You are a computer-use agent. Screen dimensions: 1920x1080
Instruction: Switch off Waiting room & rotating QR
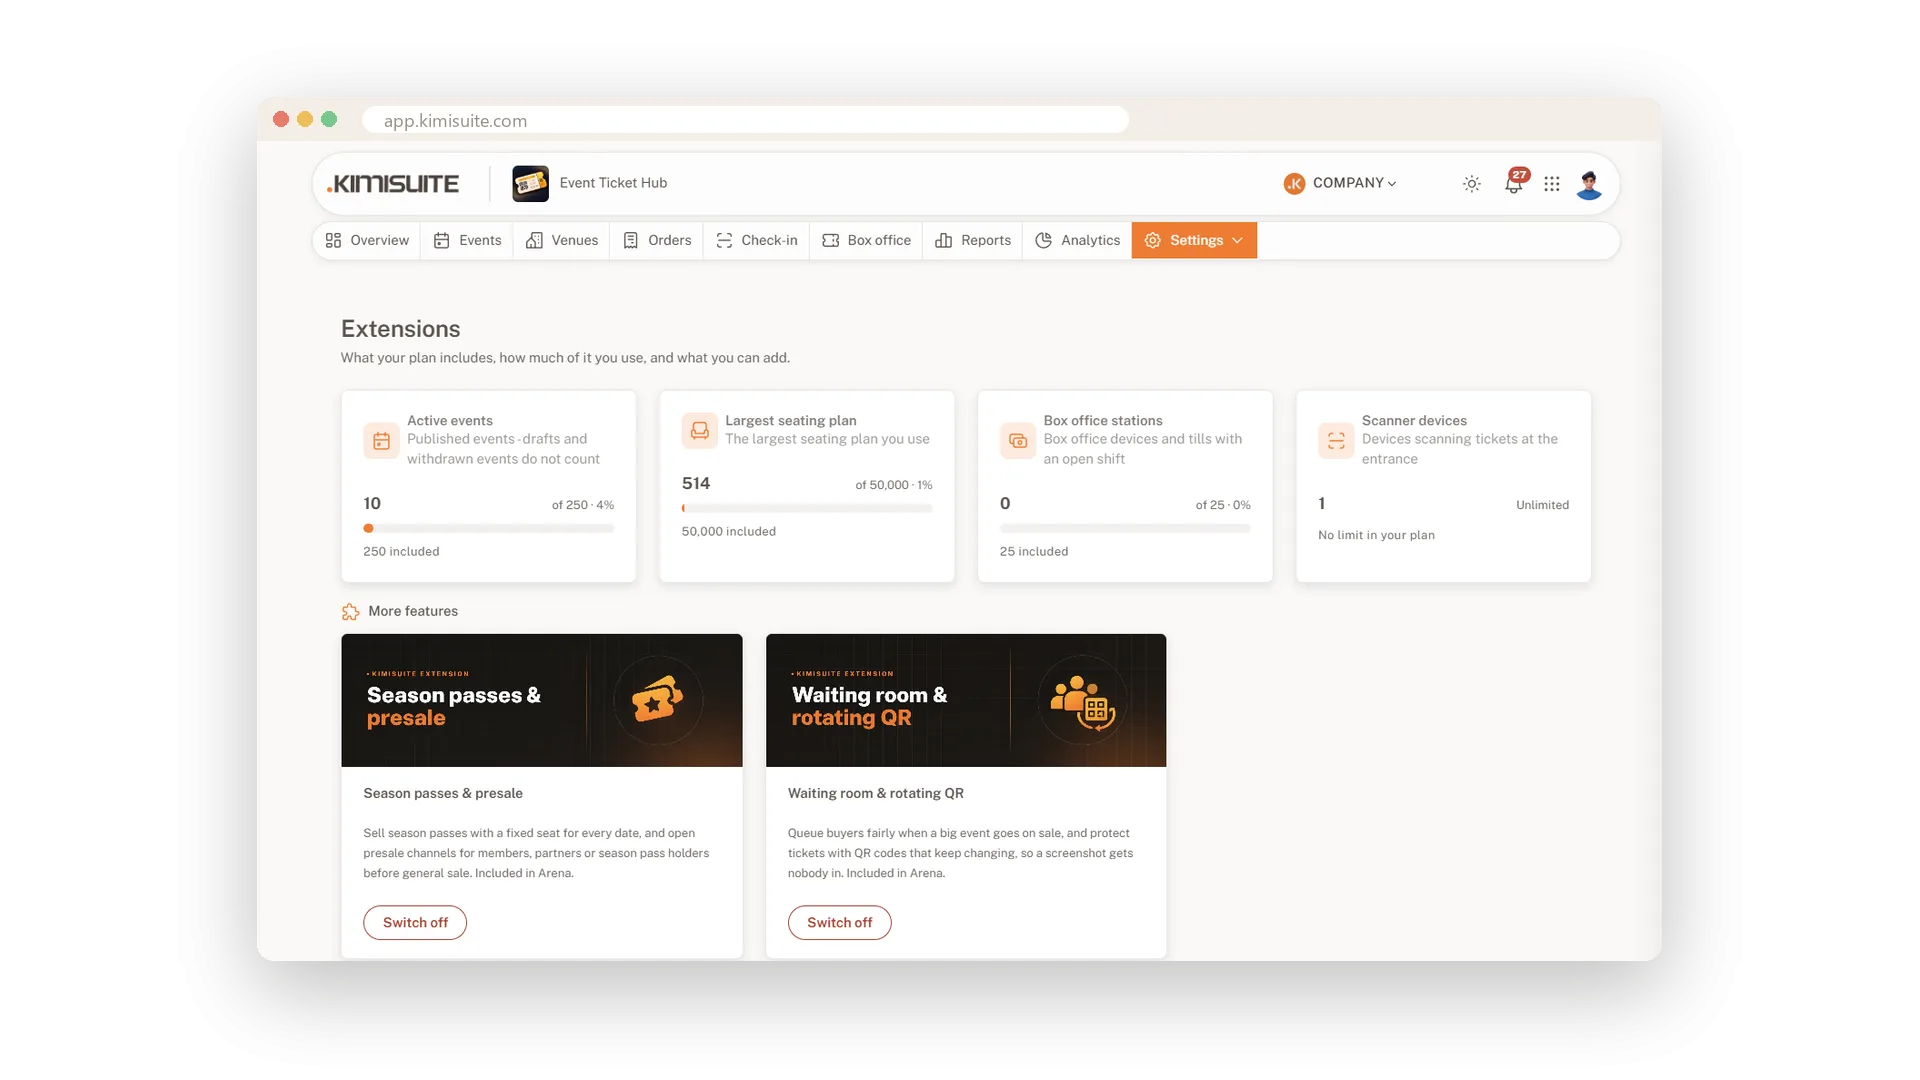point(839,923)
